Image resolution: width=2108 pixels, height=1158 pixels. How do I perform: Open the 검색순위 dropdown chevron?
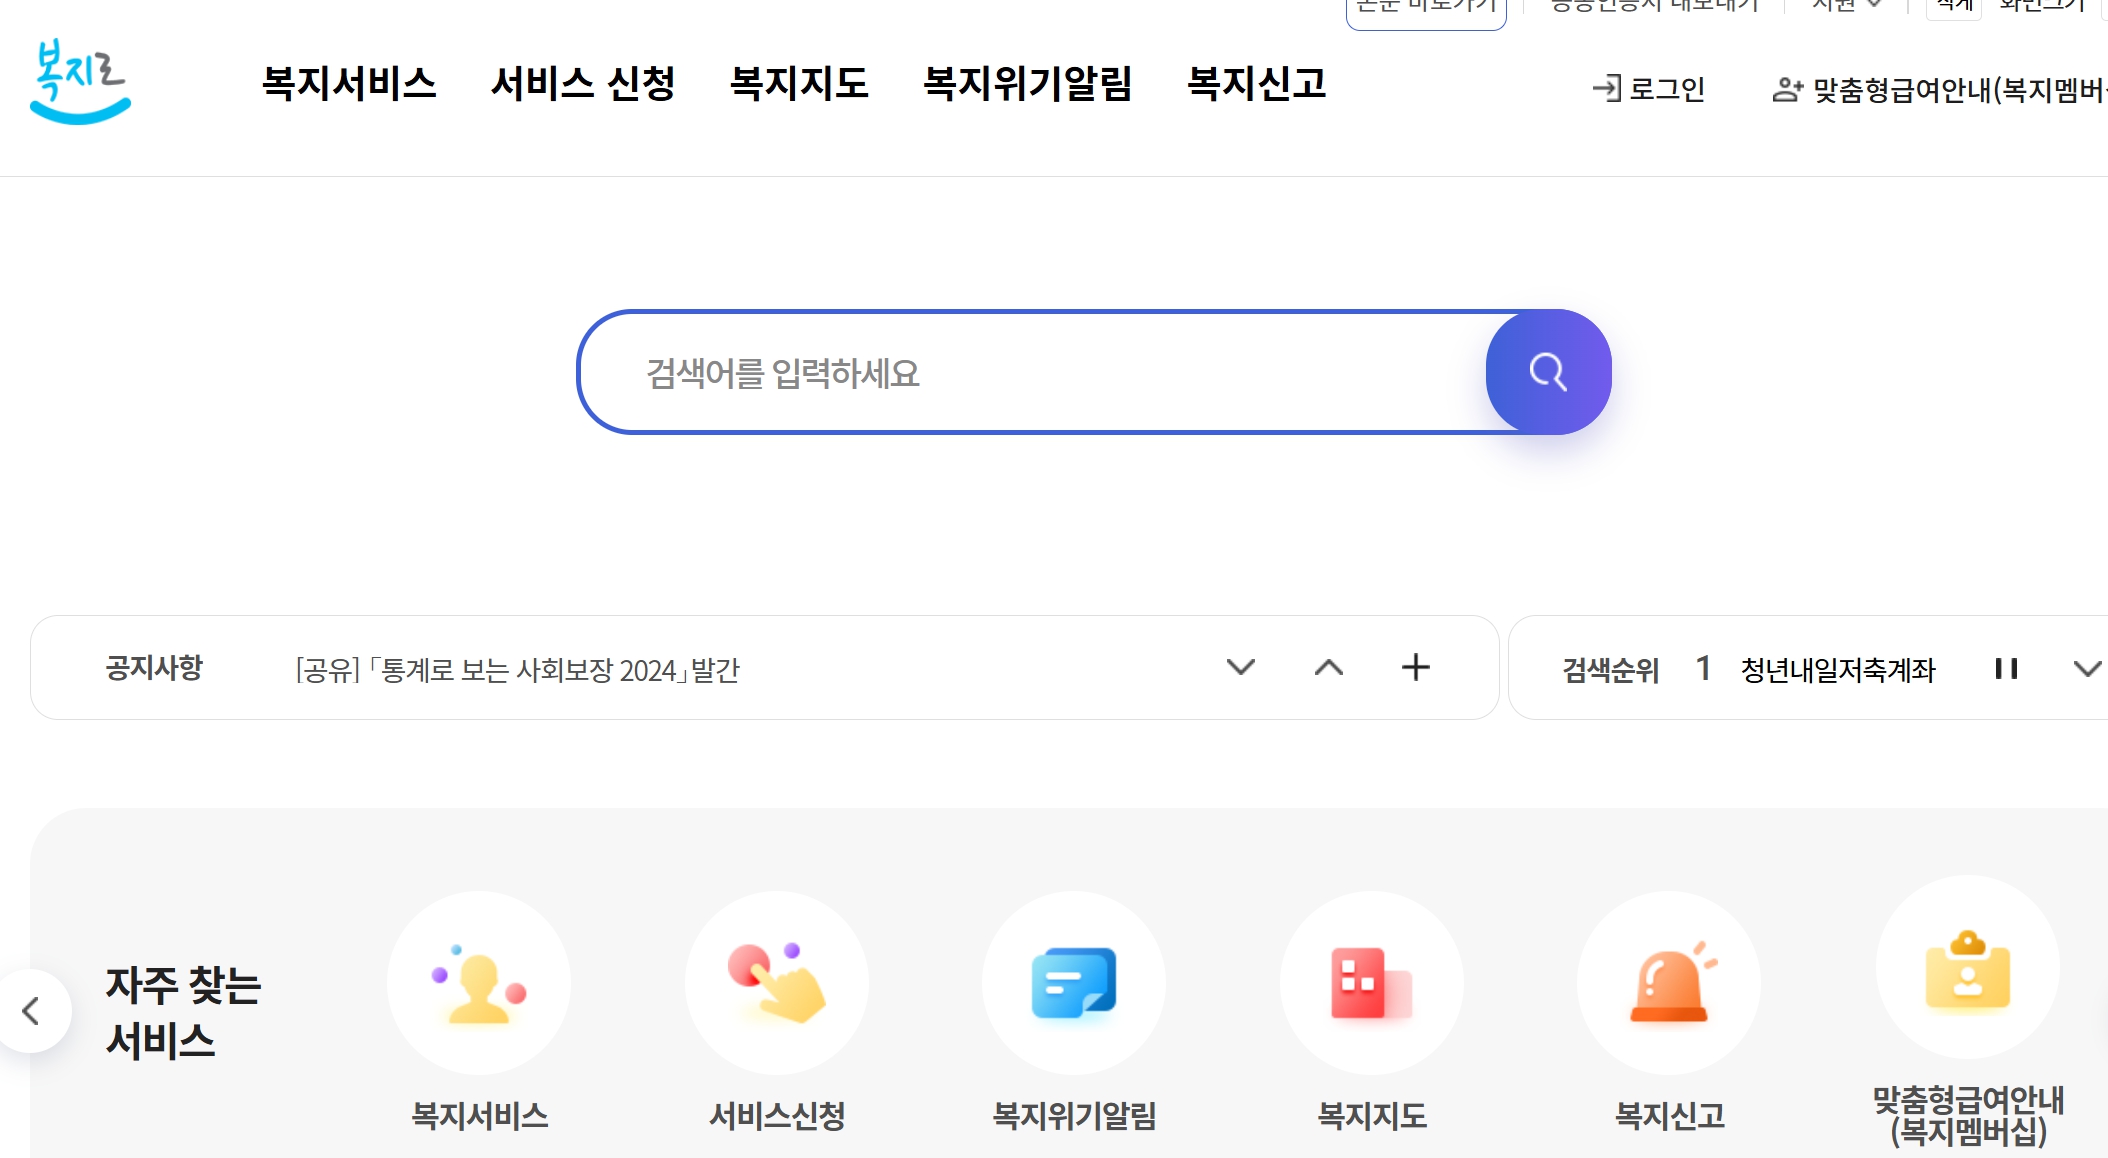coord(2090,668)
